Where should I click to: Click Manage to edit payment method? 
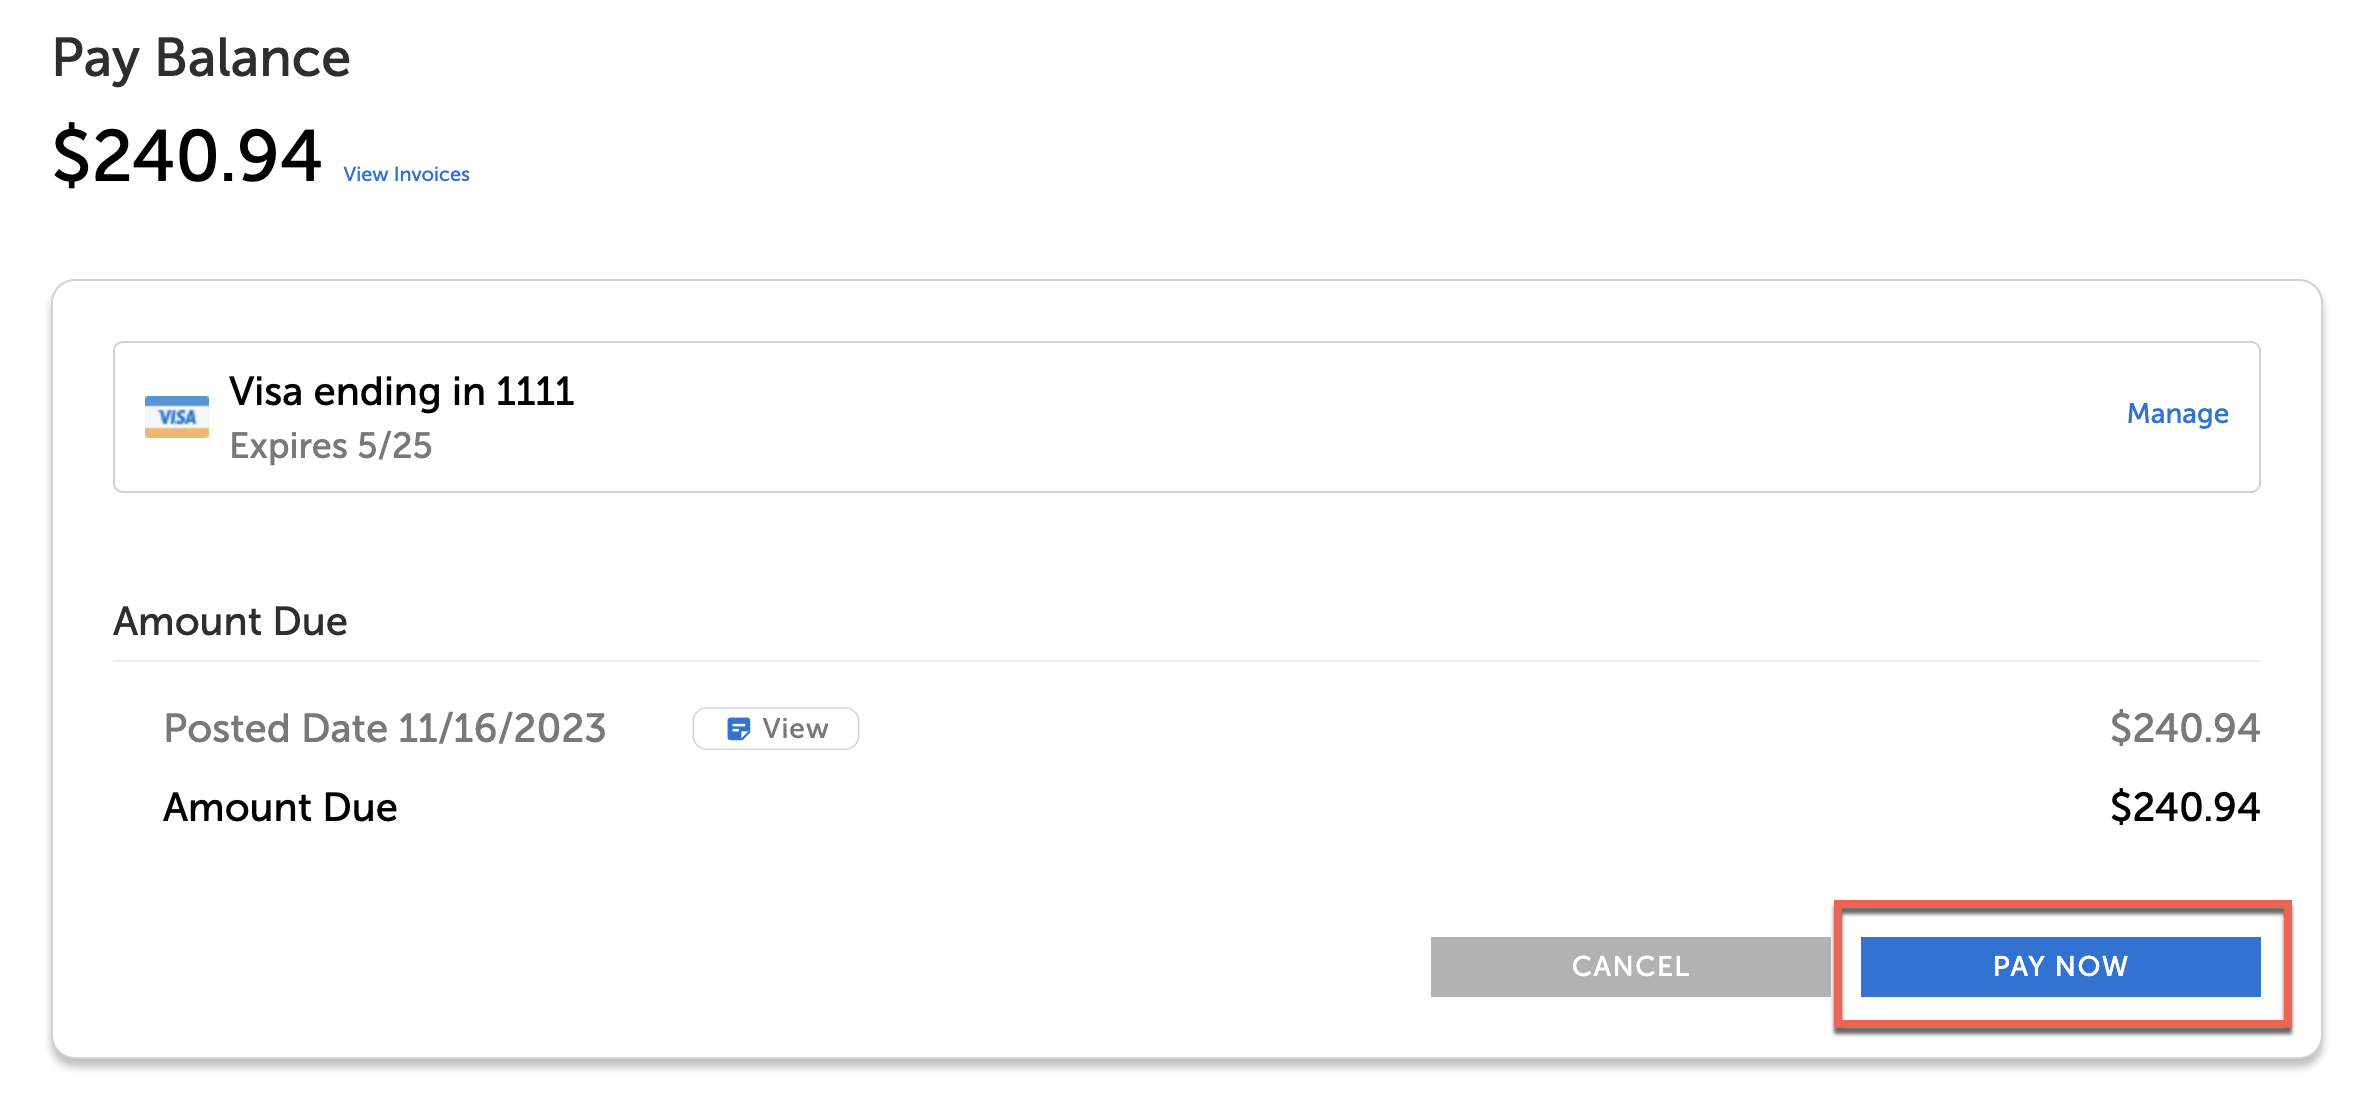pyautogui.click(x=2177, y=414)
